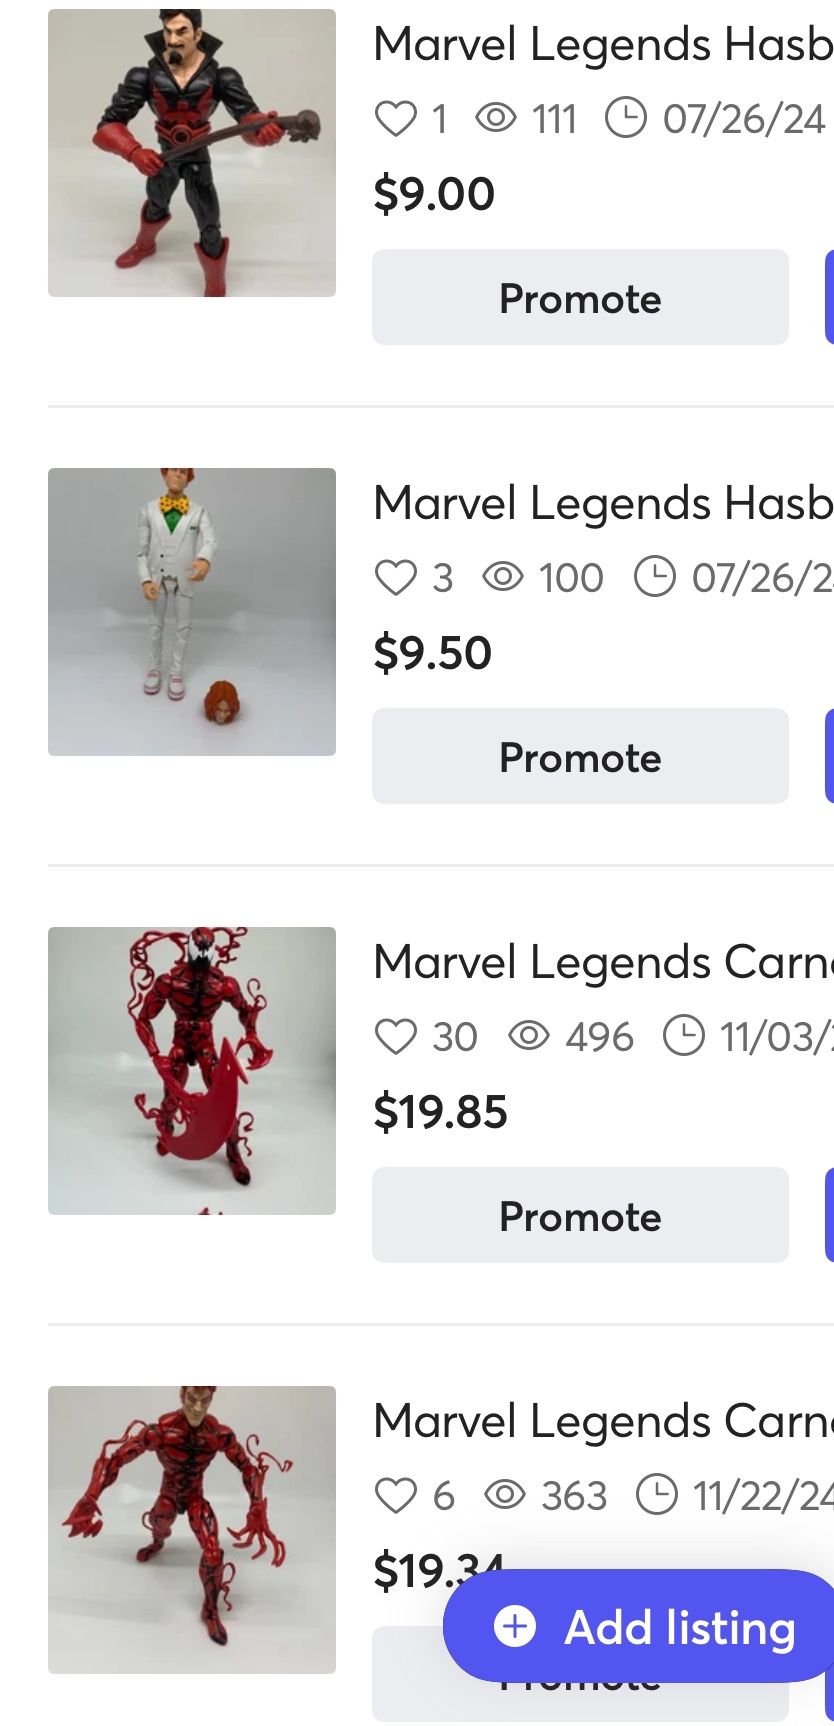Open the white suit figure thumbnail
The image size is (834, 1726).
[192, 612]
